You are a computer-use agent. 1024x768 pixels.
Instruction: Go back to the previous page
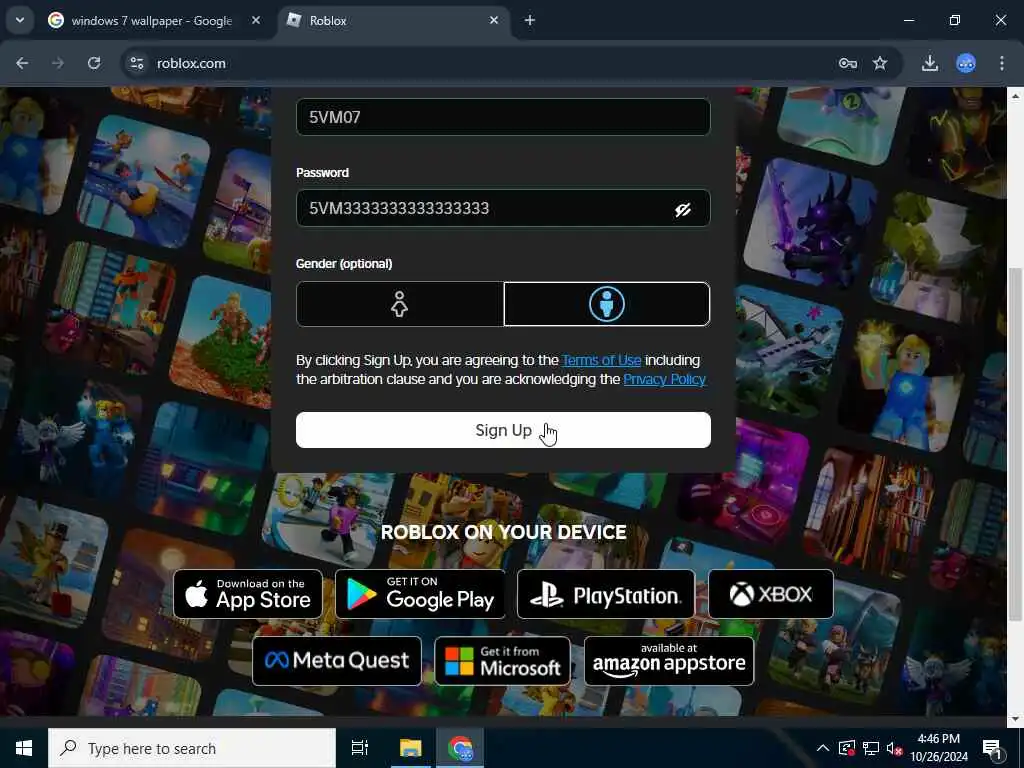point(22,63)
